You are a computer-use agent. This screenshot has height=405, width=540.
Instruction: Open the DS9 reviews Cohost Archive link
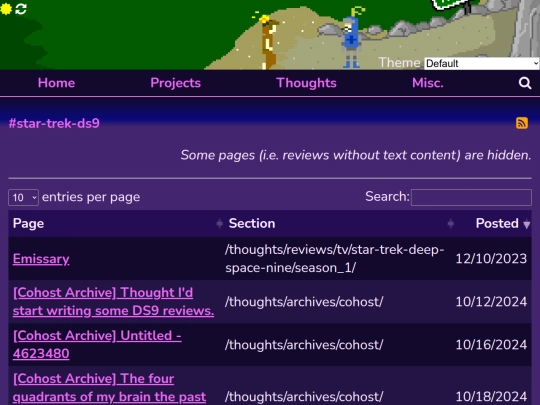[113, 302]
